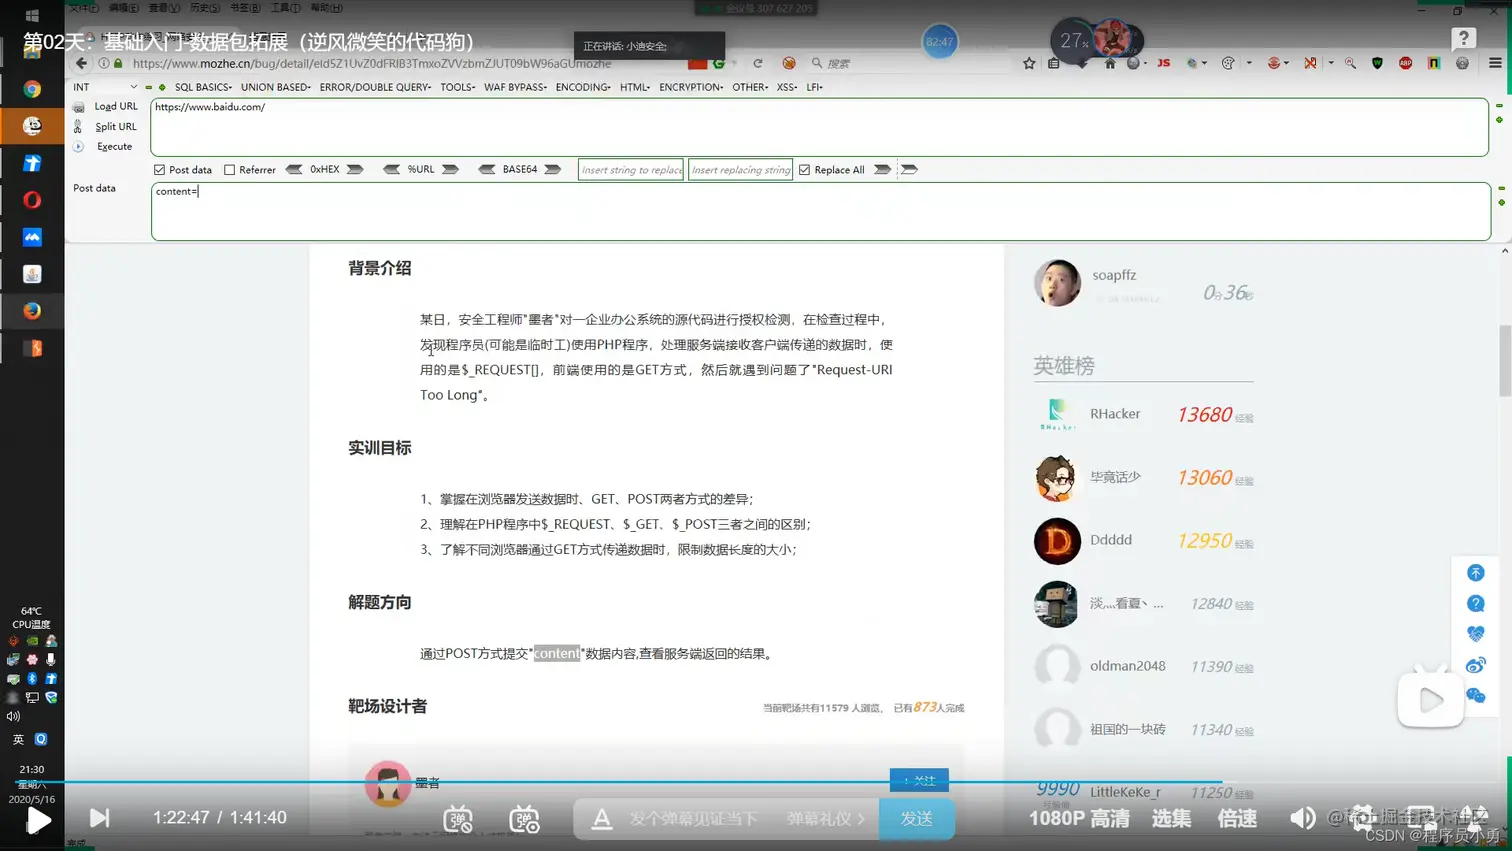Click the red JS extension icon
The image size is (1512, 851).
tap(1163, 63)
